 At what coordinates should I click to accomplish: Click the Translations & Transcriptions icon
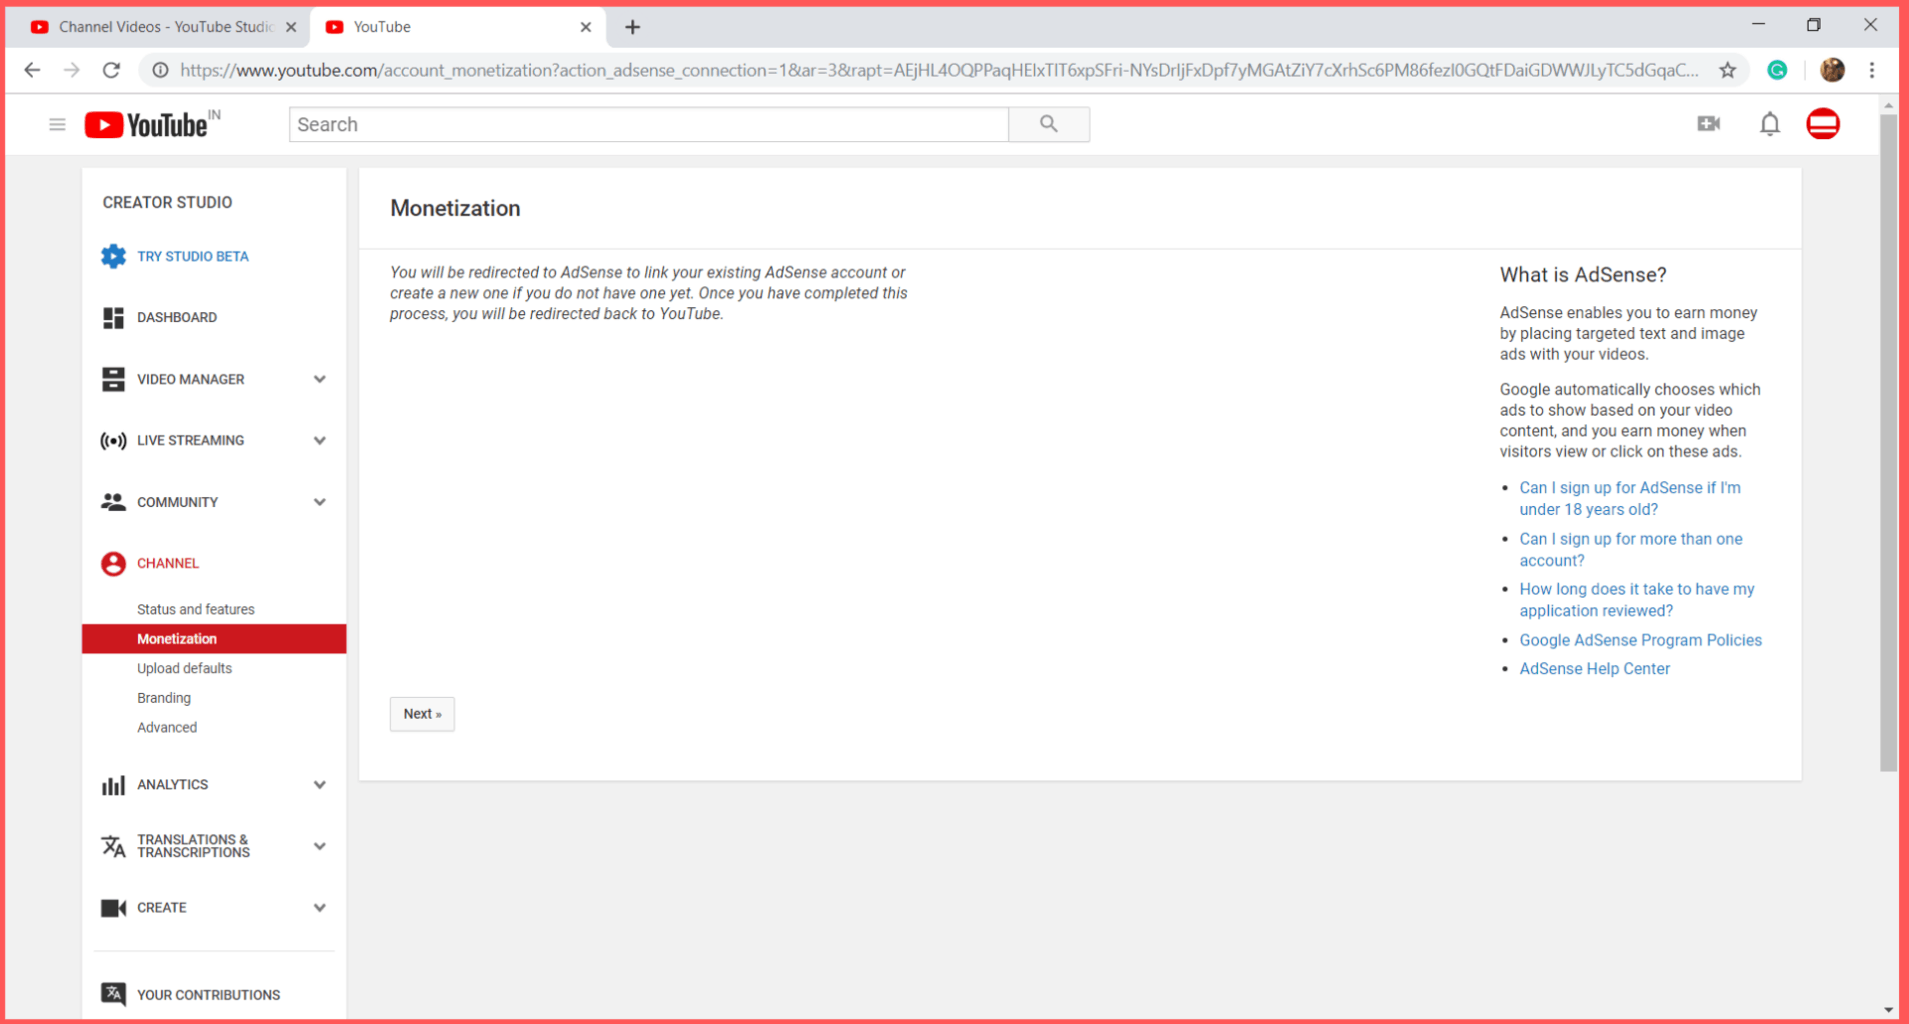point(113,846)
